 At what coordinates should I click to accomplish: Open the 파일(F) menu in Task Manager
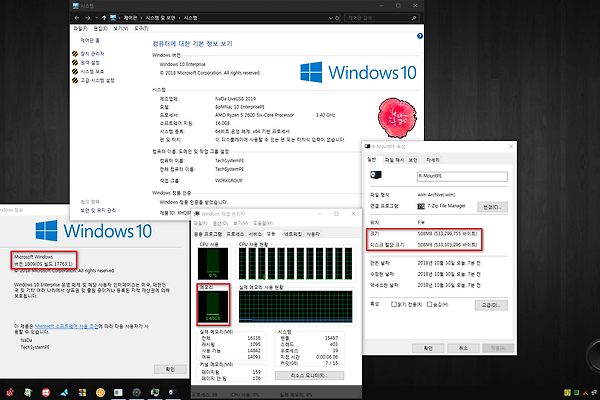point(201,223)
